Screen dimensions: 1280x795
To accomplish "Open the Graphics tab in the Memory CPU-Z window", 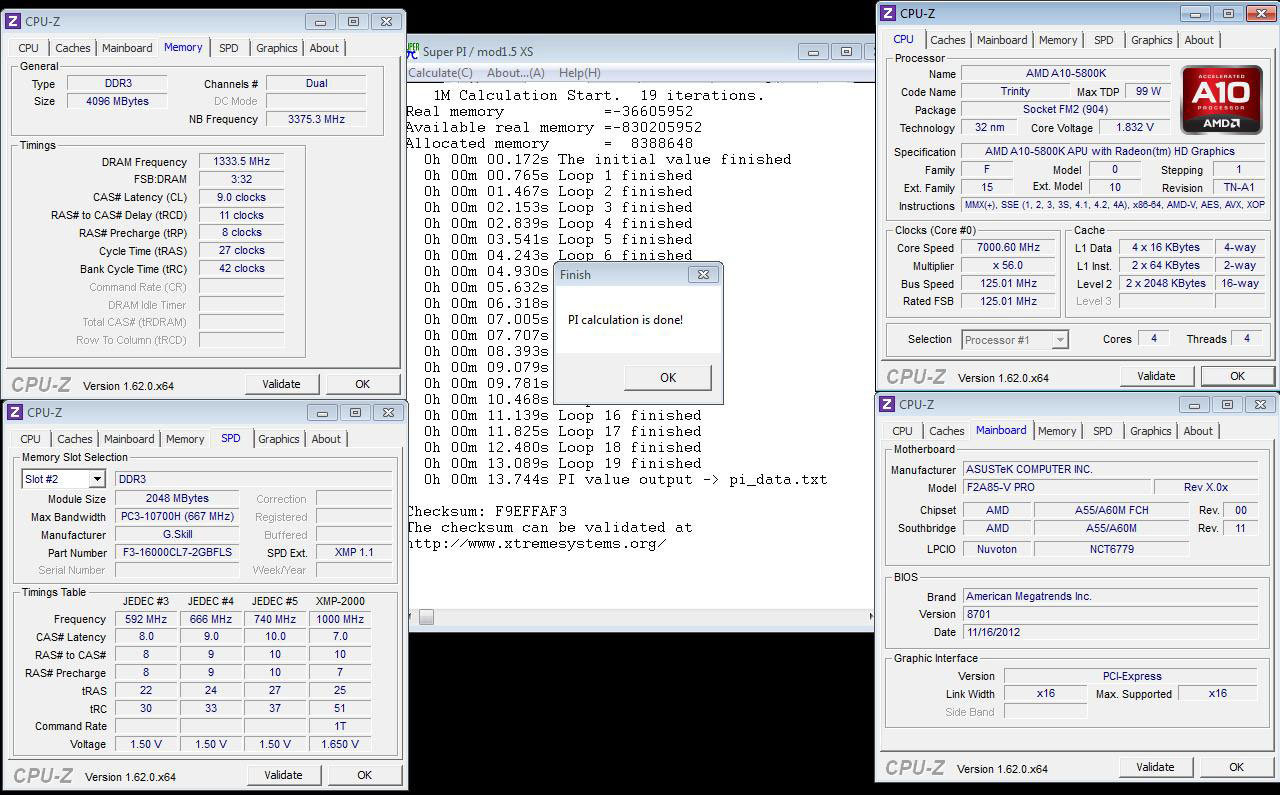I will pos(277,48).
